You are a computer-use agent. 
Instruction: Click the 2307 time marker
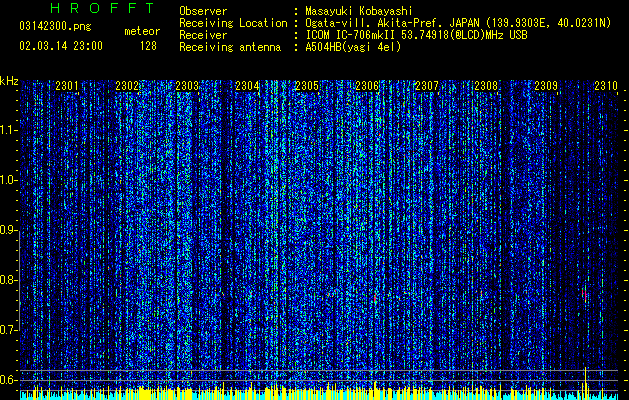tap(427, 86)
